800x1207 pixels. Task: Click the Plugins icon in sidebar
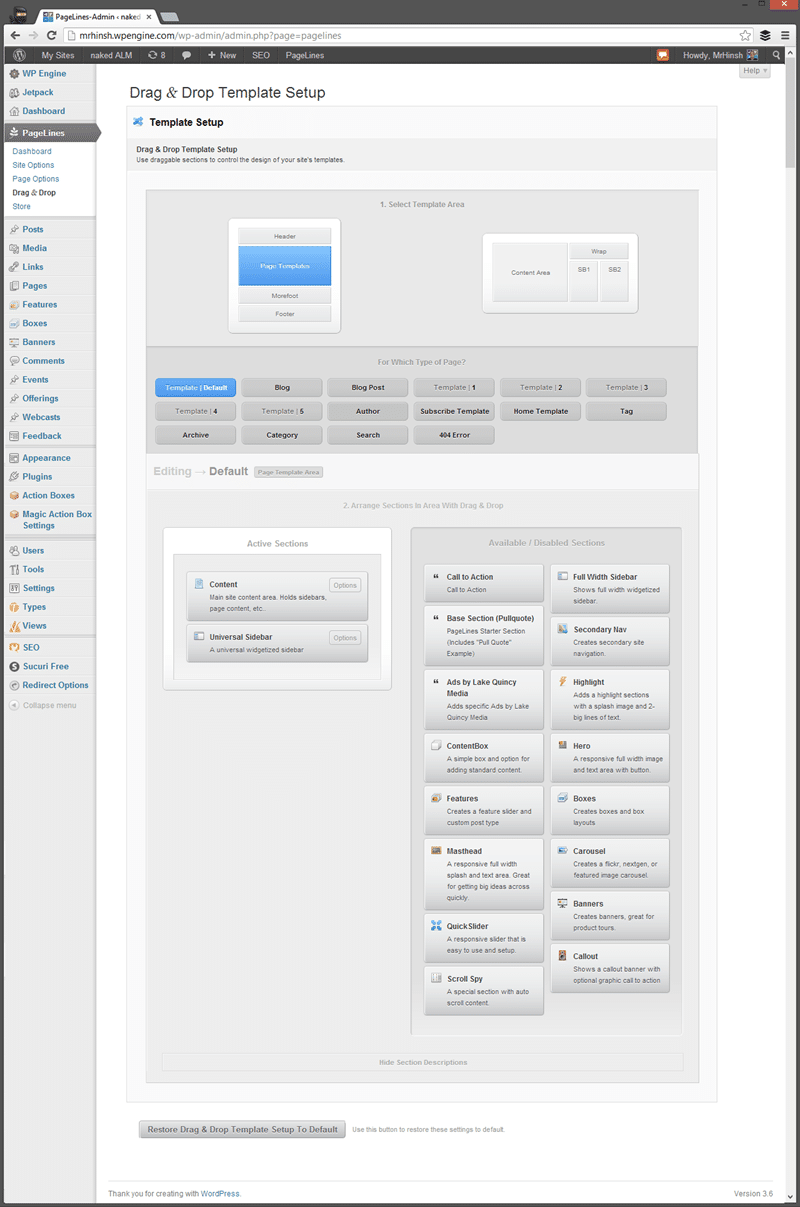click(x=14, y=477)
